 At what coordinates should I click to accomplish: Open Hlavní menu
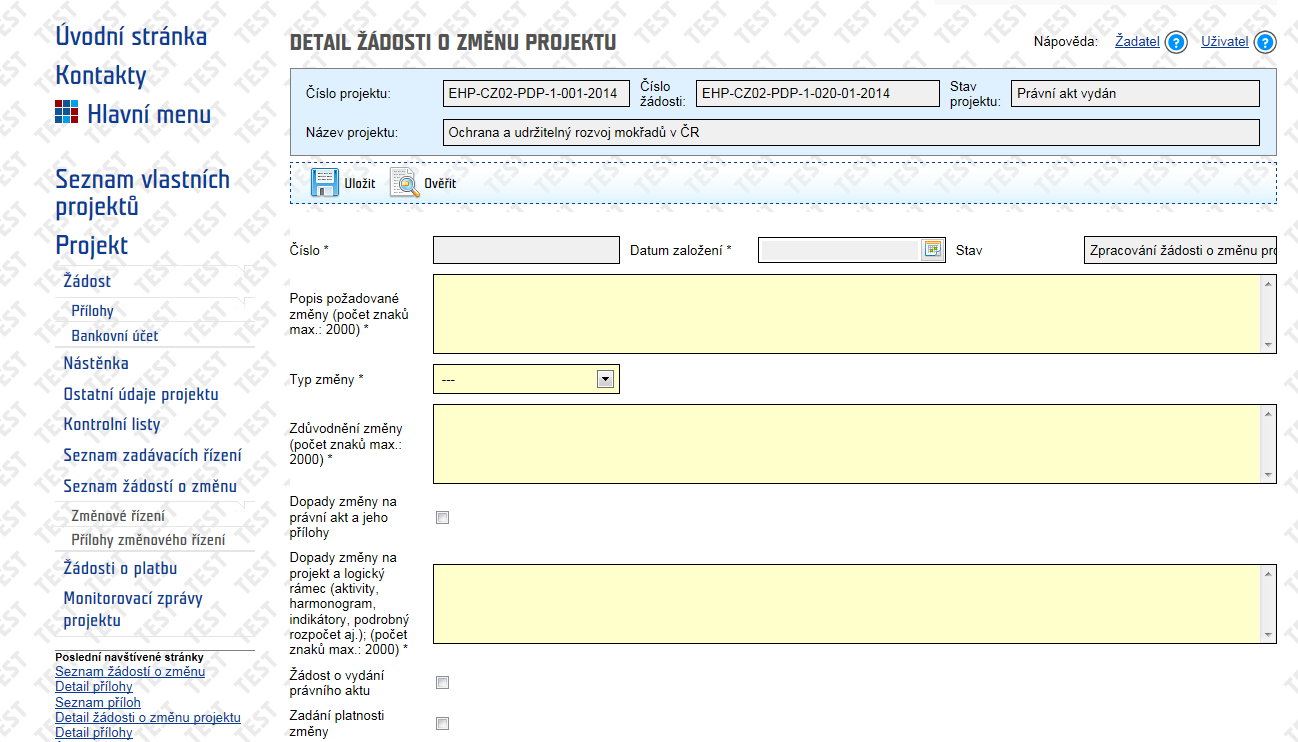coord(149,114)
